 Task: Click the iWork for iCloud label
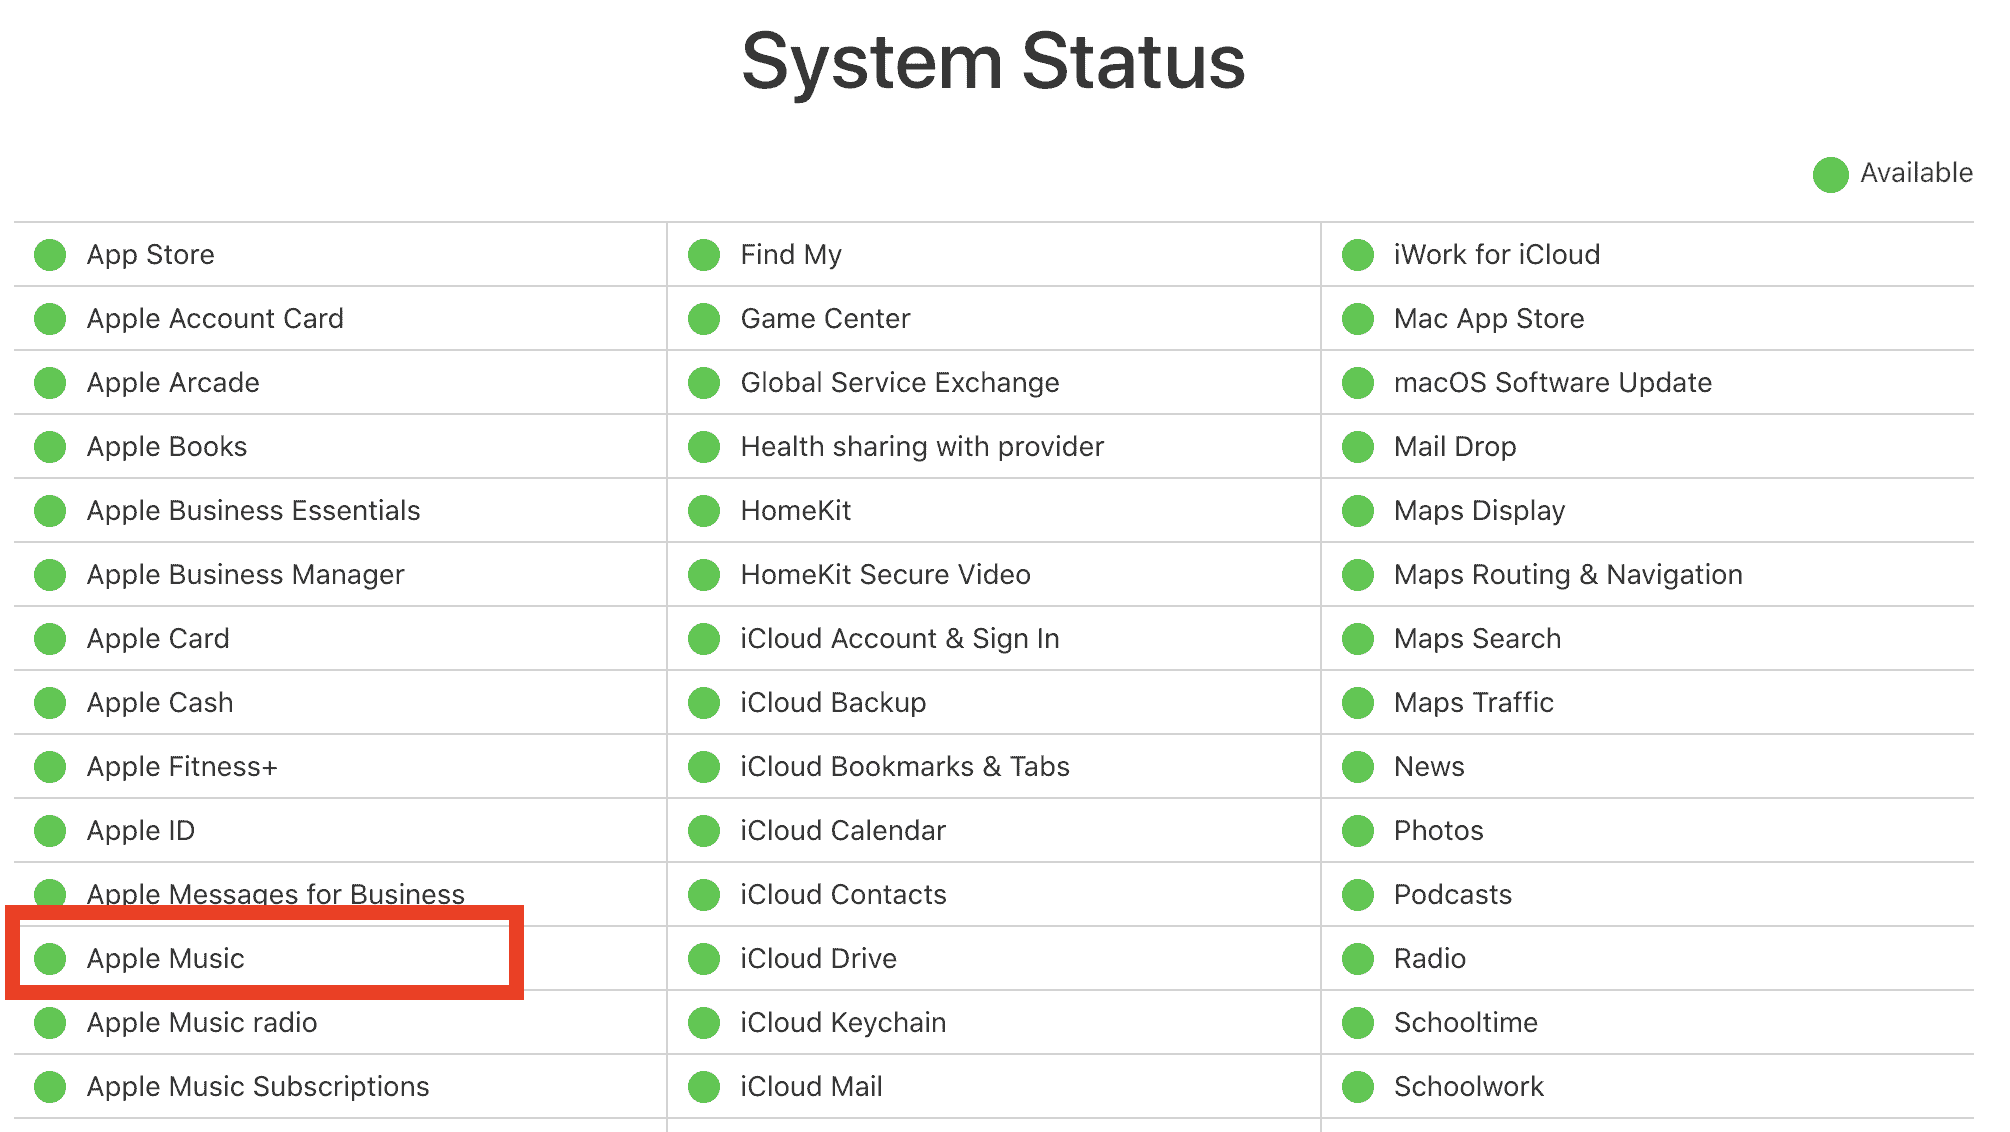tap(1496, 255)
